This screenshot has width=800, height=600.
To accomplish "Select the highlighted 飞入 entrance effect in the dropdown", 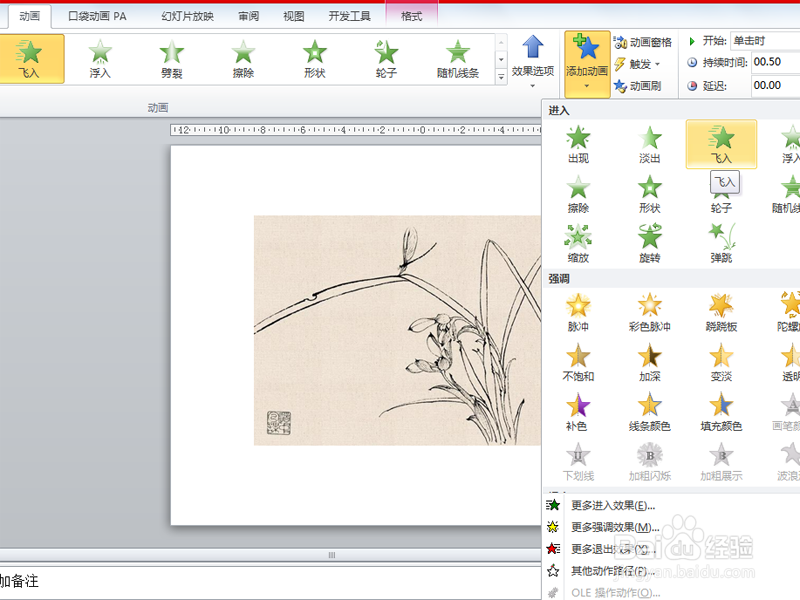I will 721,144.
